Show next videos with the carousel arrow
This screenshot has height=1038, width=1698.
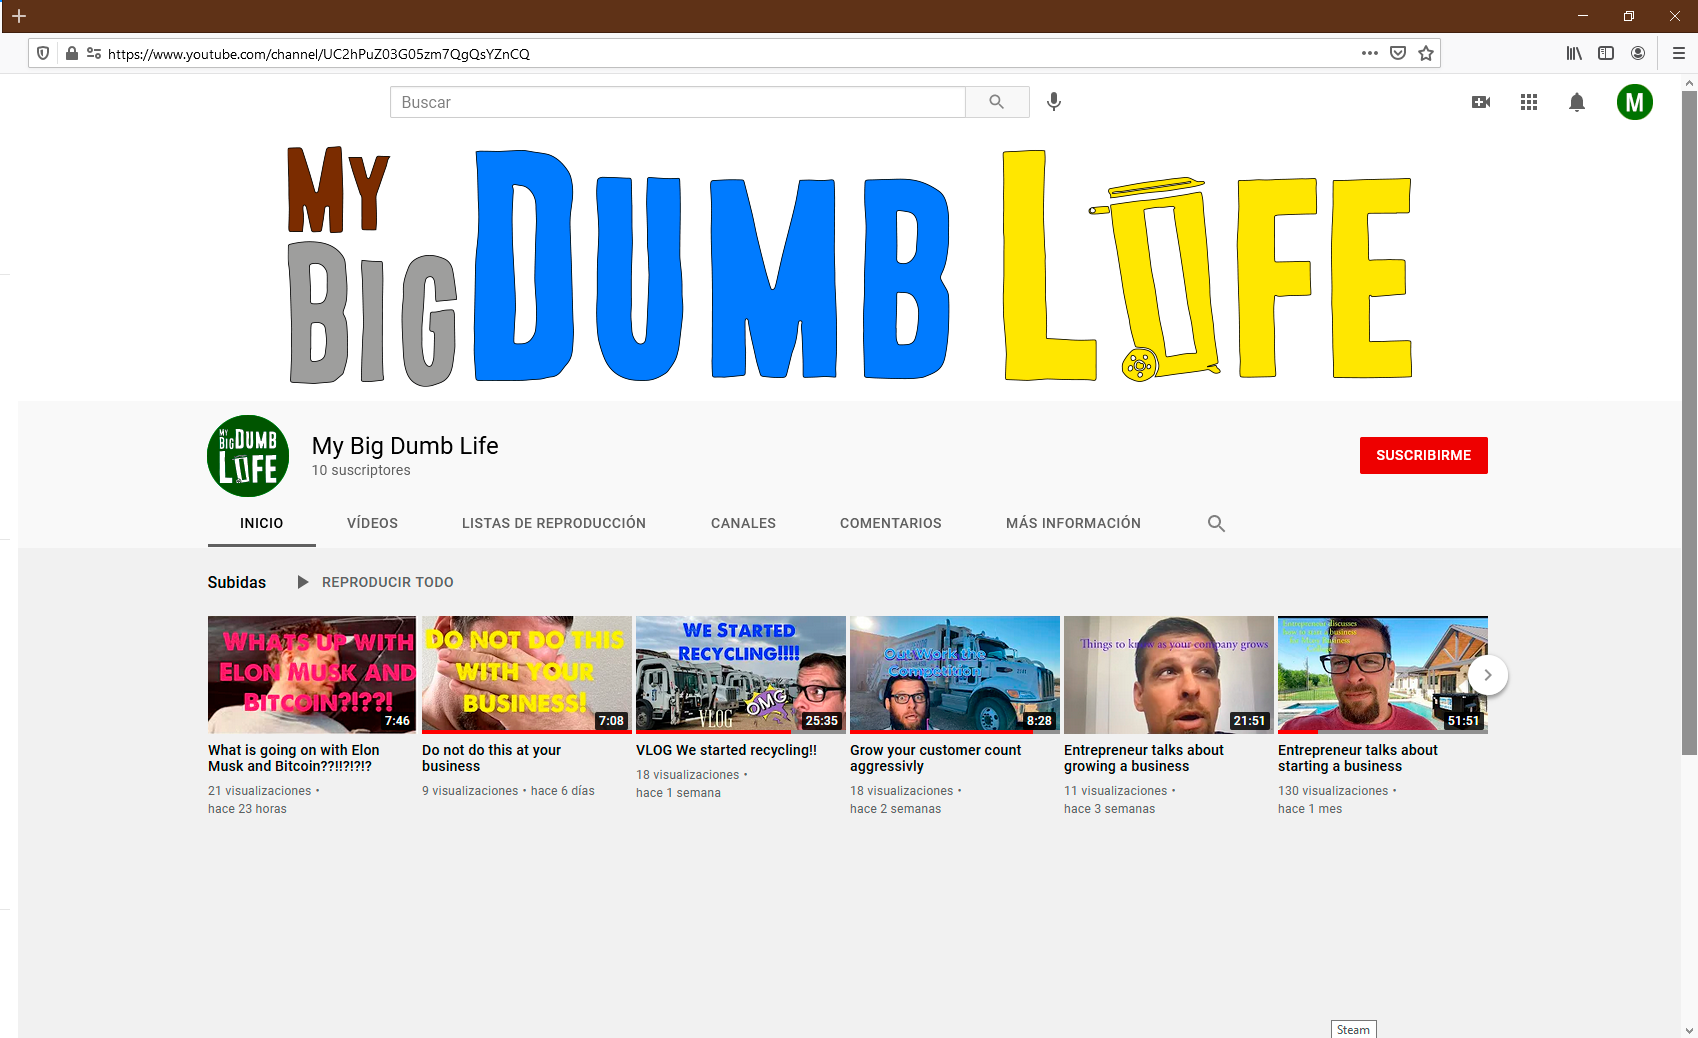click(x=1488, y=675)
